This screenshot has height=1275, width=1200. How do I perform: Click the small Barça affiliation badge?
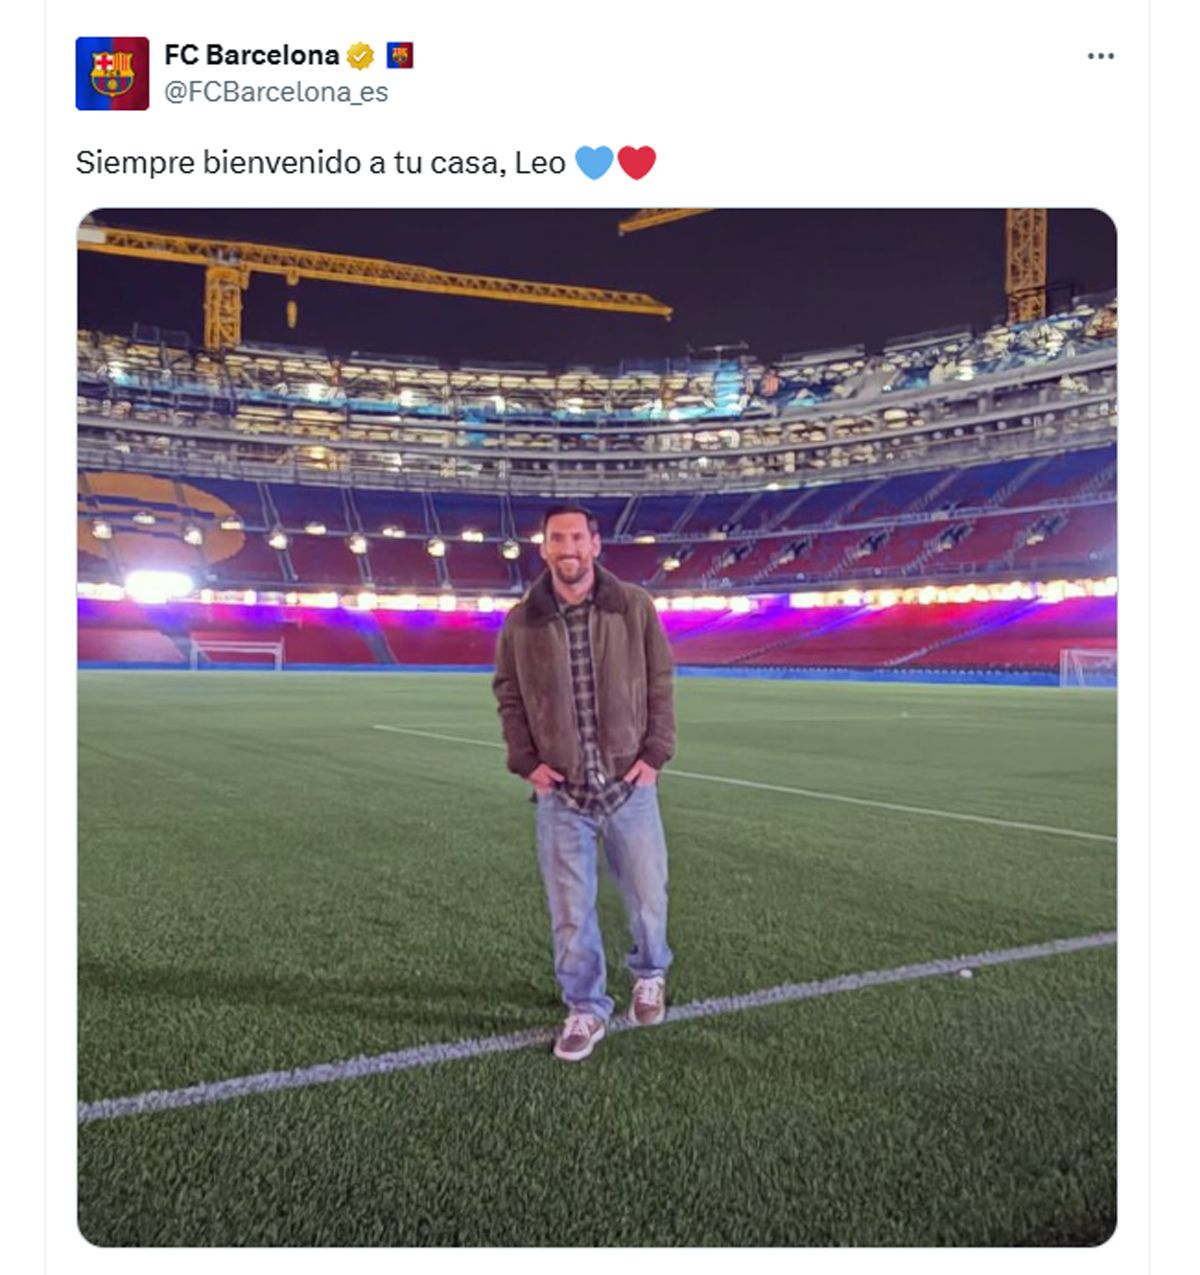pyautogui.click(x=400, y=55)
